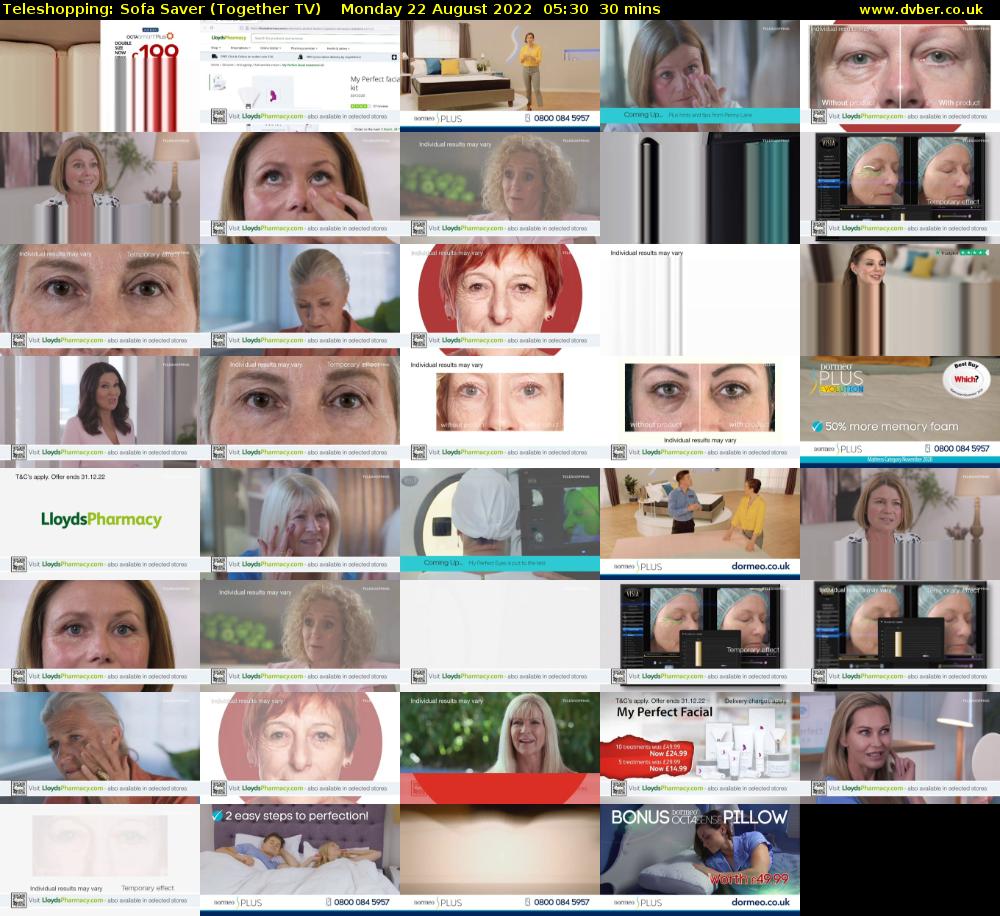1000x916 pixels.
Task: Click the 'Worth £49.99' price text
Action: [x=749, y=879]
